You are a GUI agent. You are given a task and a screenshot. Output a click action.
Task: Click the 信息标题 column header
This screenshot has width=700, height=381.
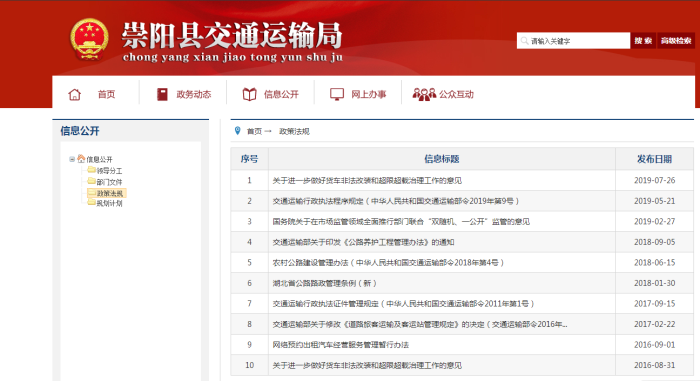(x=442, y=159)
